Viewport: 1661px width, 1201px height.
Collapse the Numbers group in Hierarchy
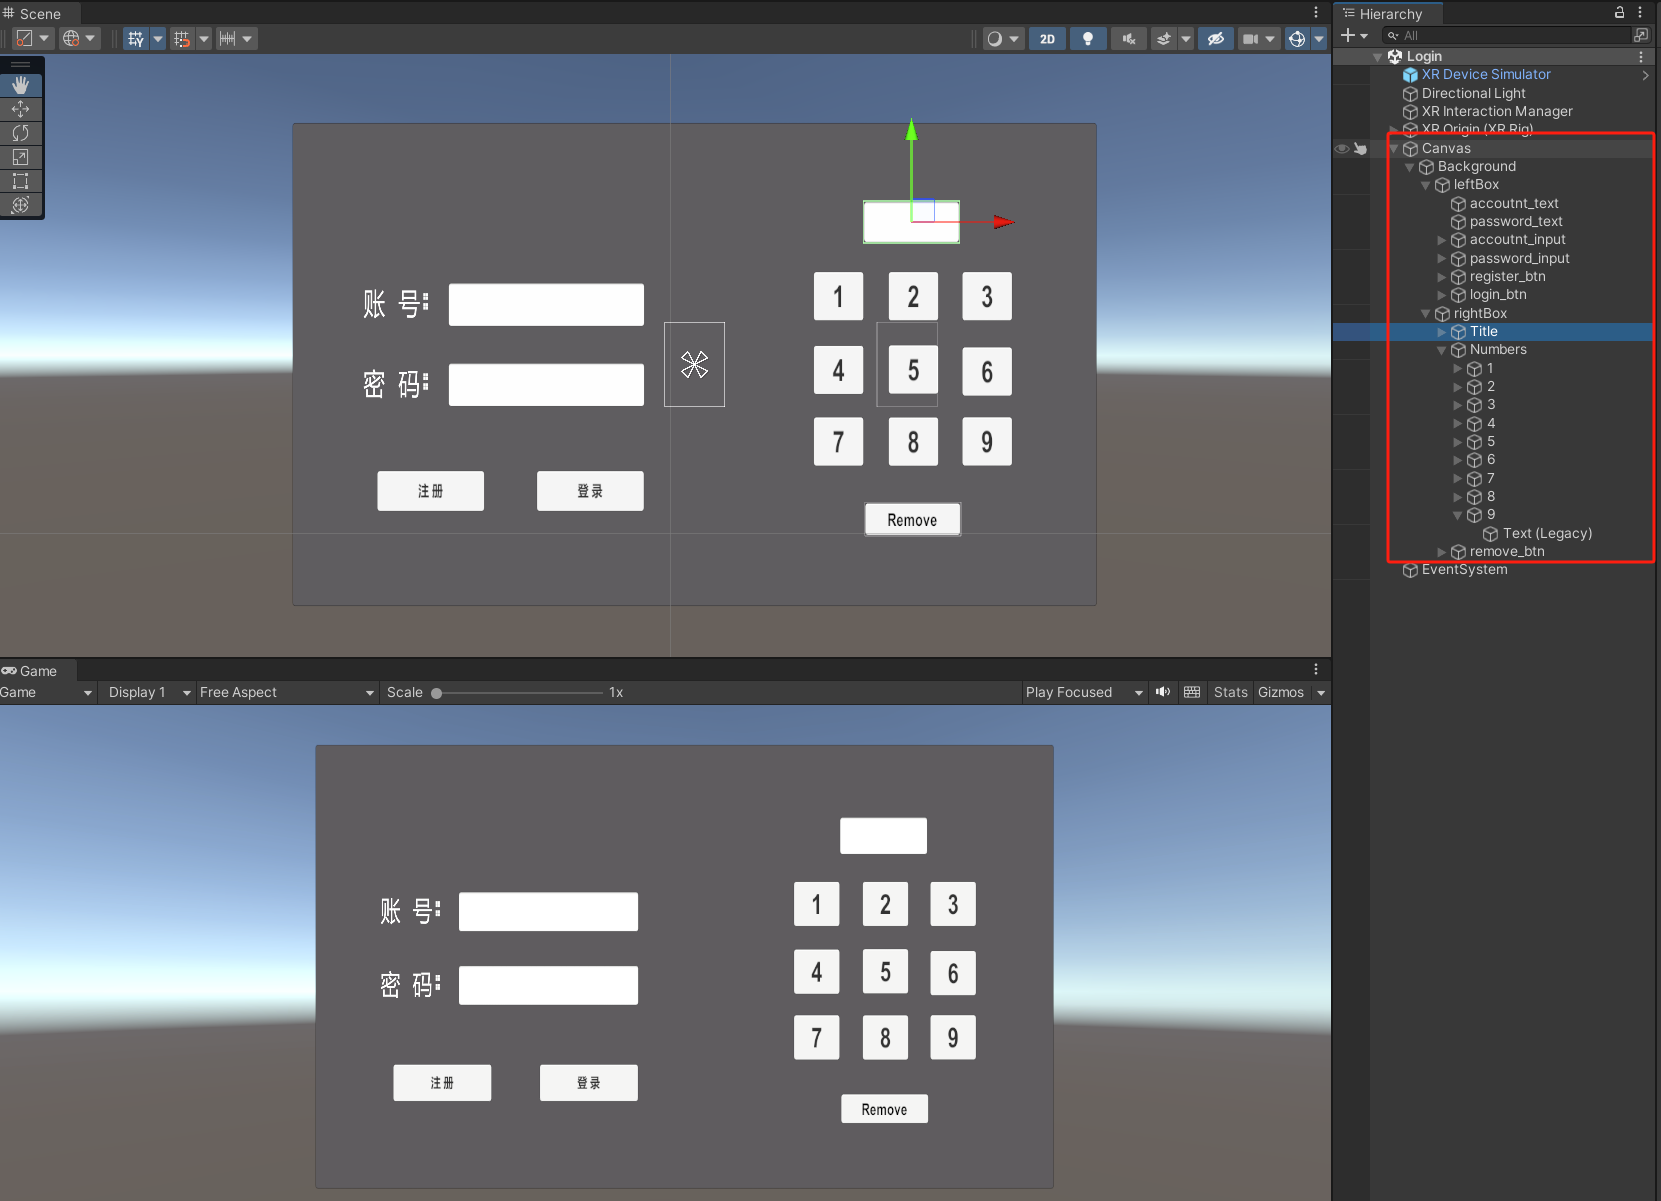[1440, 350]
